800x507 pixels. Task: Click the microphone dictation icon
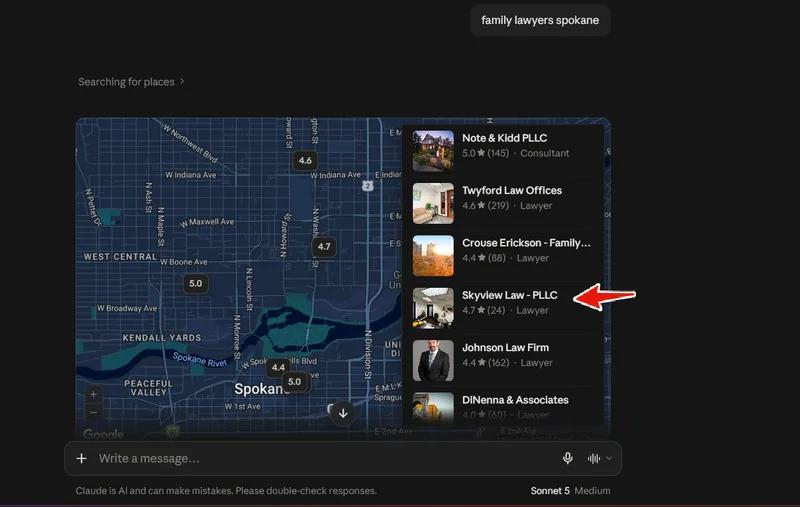[567, 458]
